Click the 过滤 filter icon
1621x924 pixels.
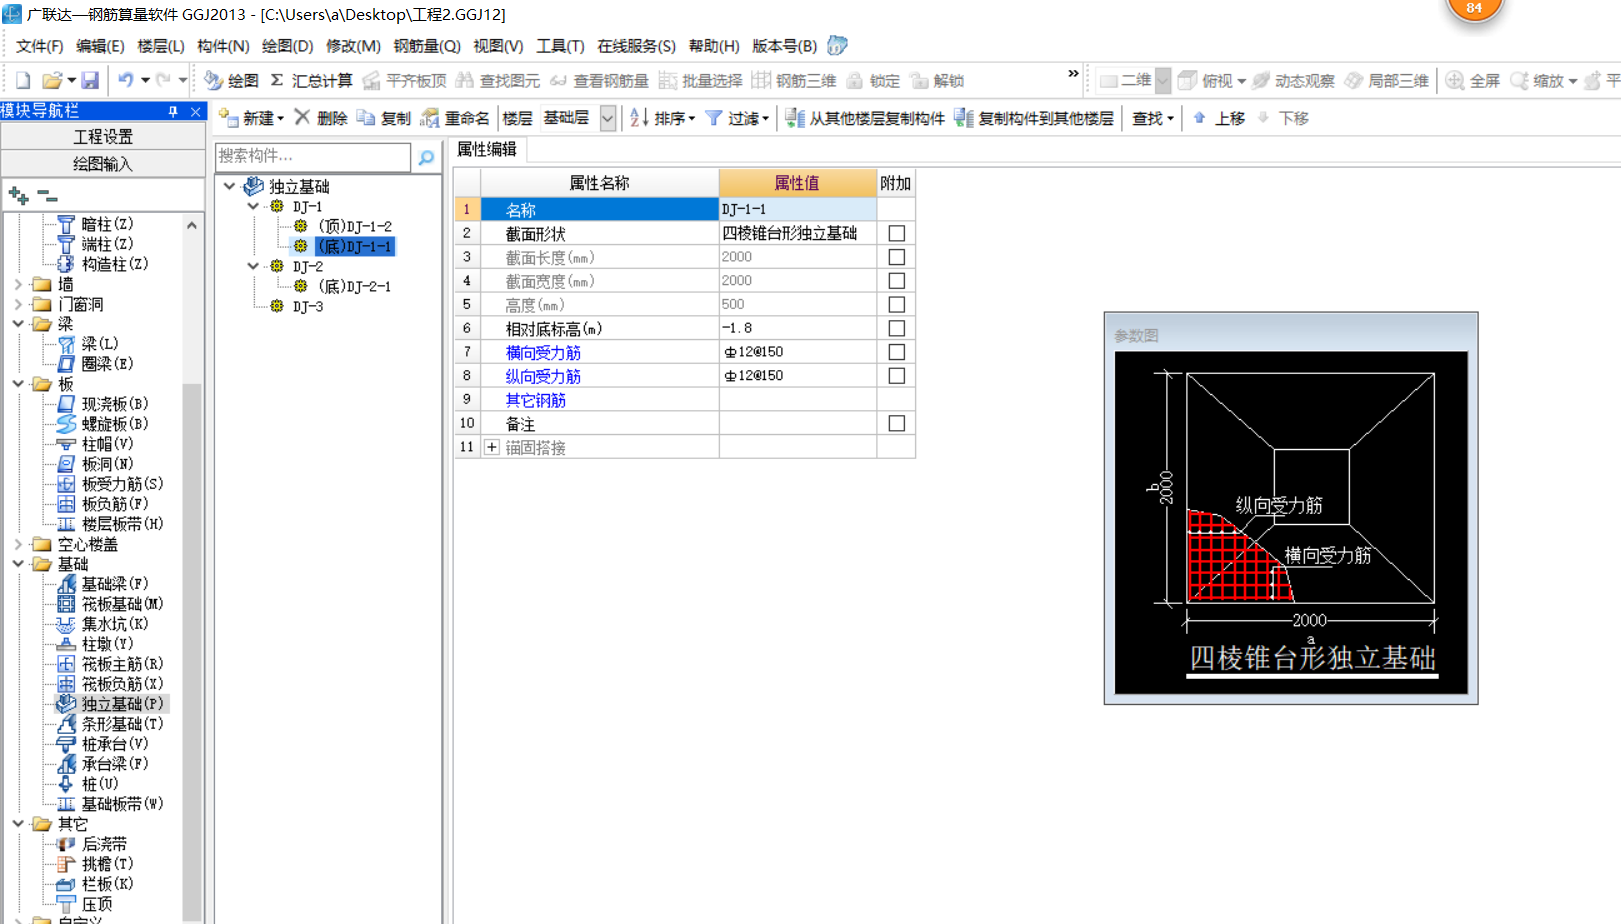click(714, 118)
